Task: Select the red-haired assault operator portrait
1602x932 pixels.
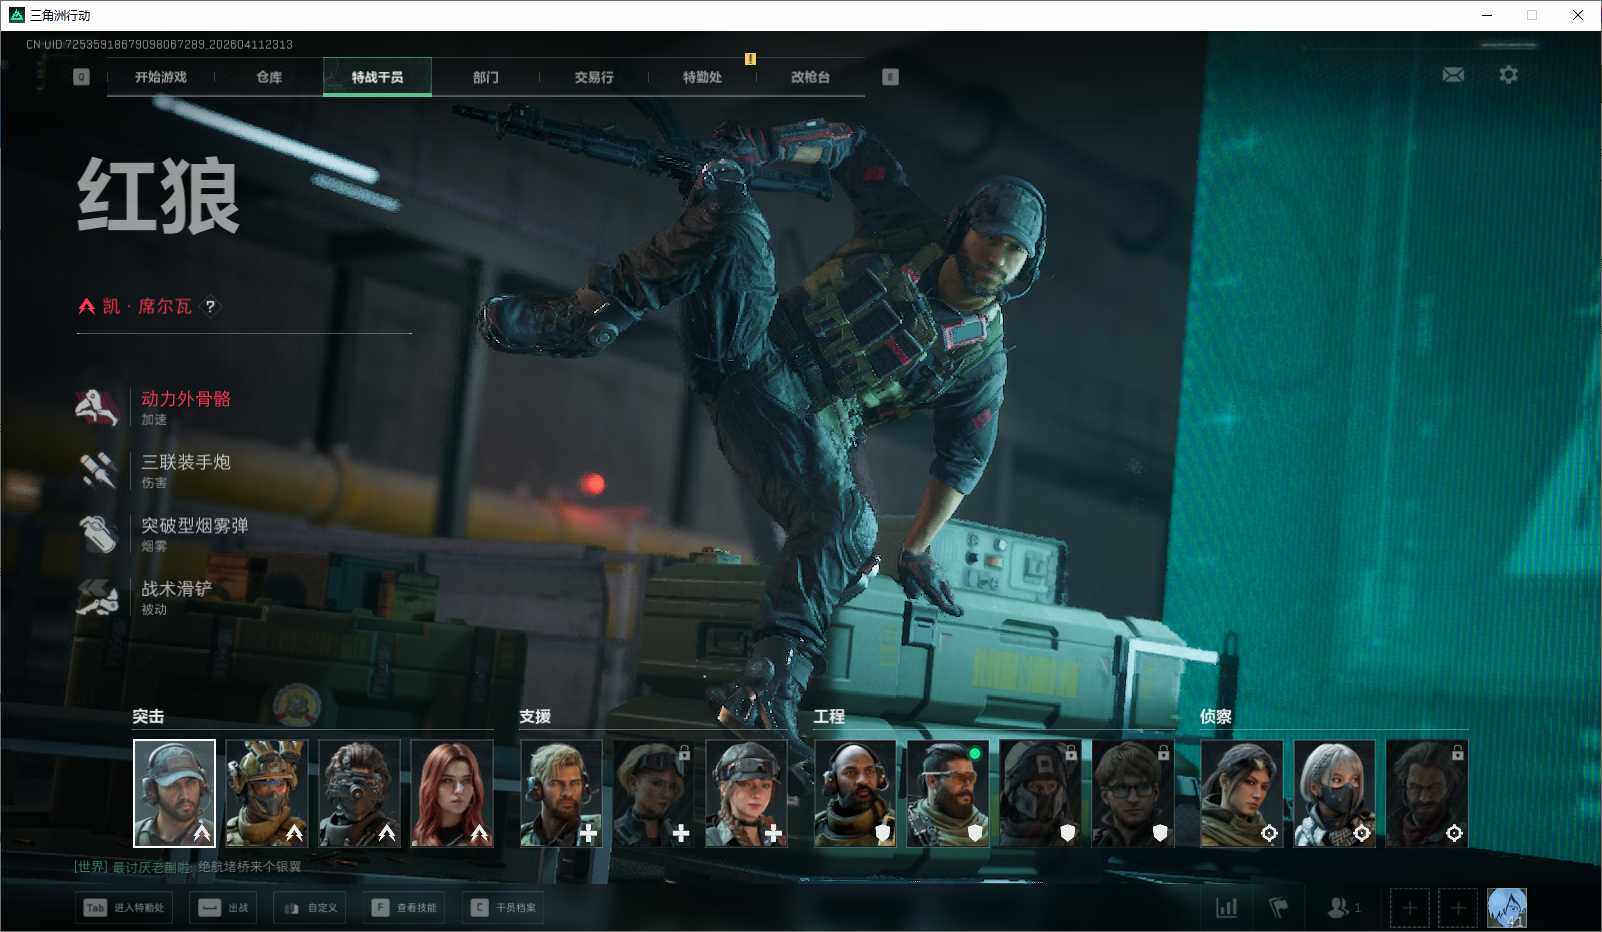Action: (452, 793)
